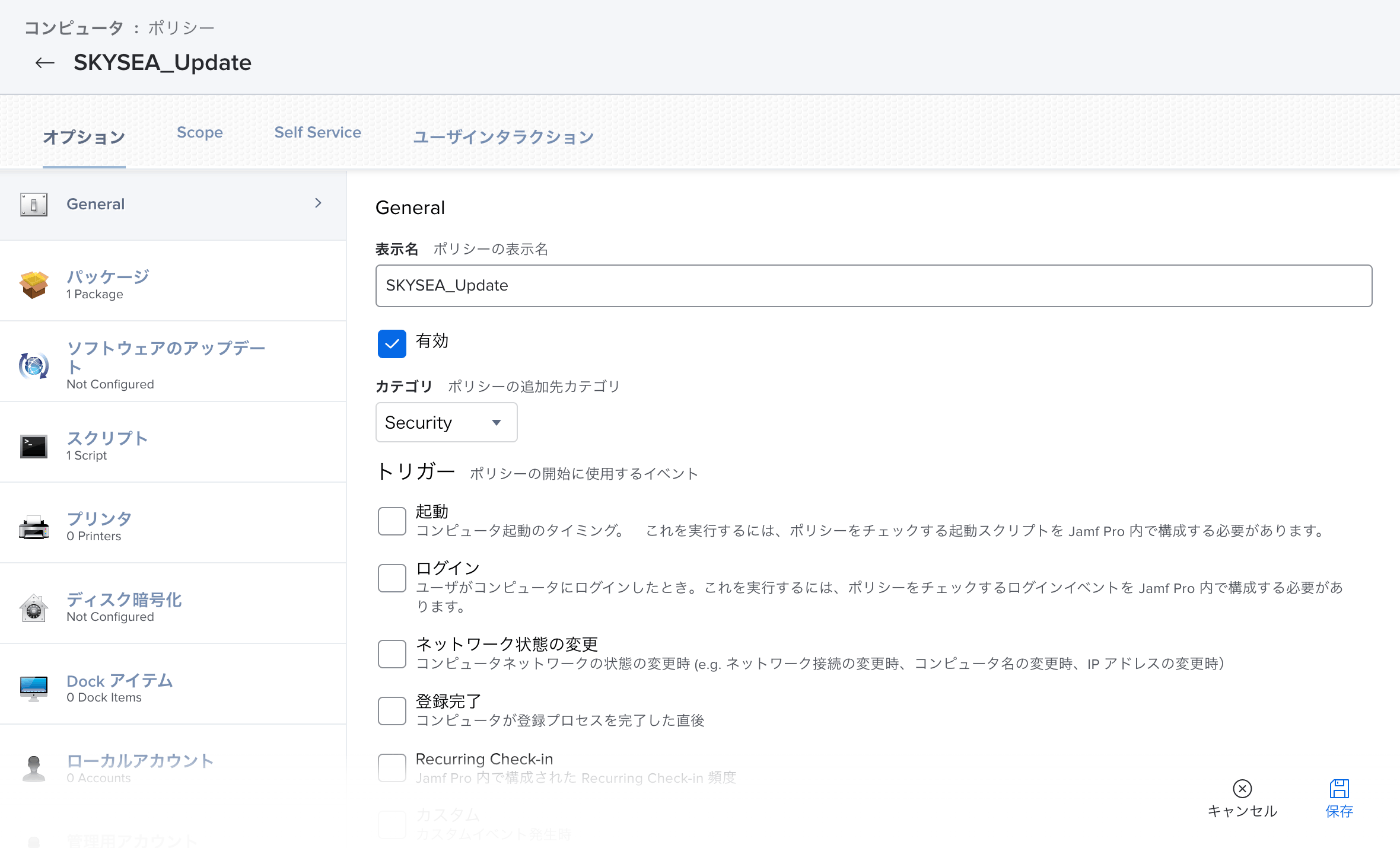Switch to the ユーザインタラクション tab

pos(503,137)
